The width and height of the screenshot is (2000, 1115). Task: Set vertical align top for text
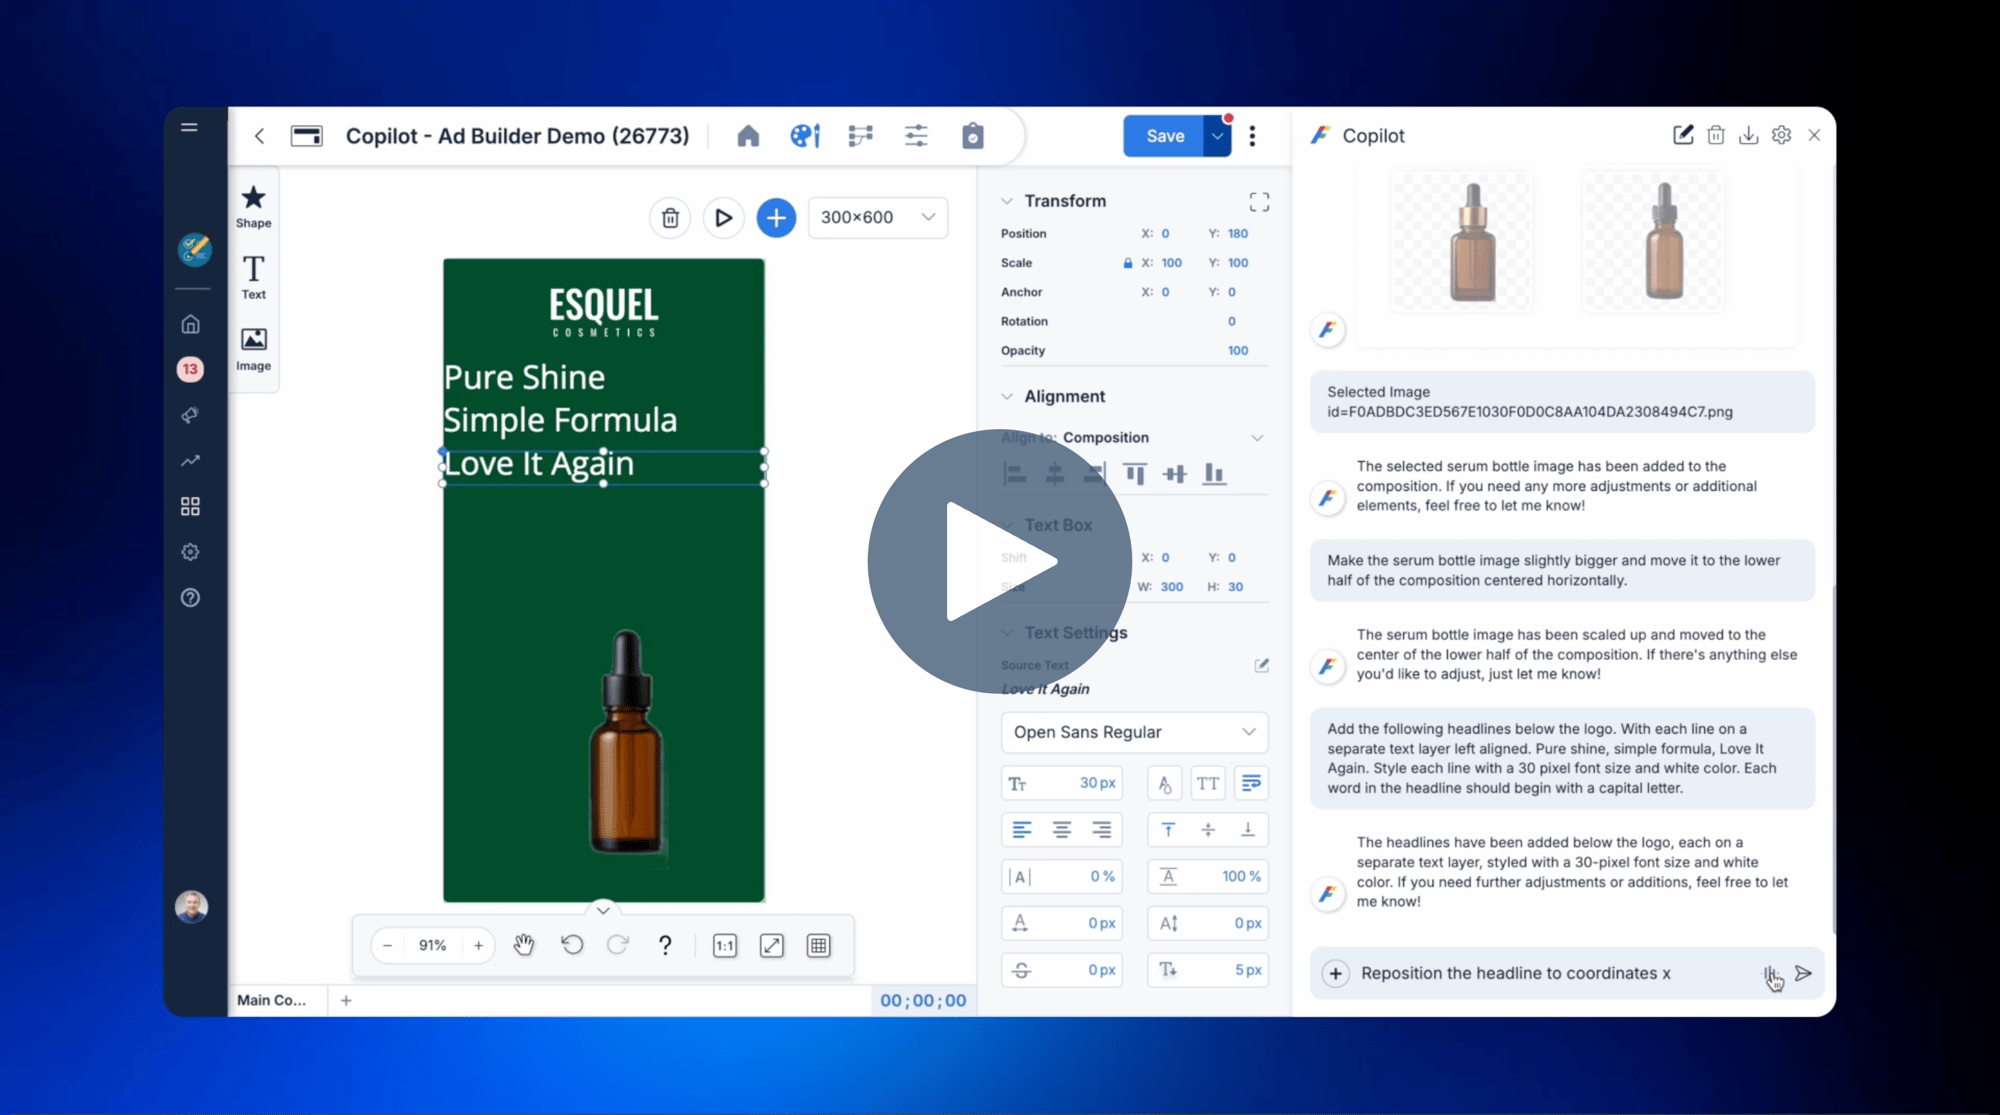tap(1167, 830)
